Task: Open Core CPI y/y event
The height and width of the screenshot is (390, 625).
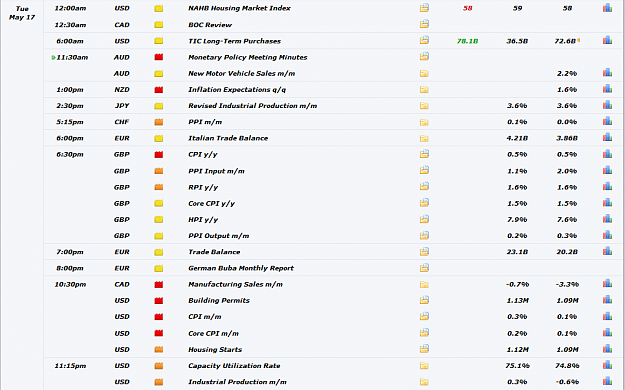Action: pyautogui.click(x=211, y=203)
